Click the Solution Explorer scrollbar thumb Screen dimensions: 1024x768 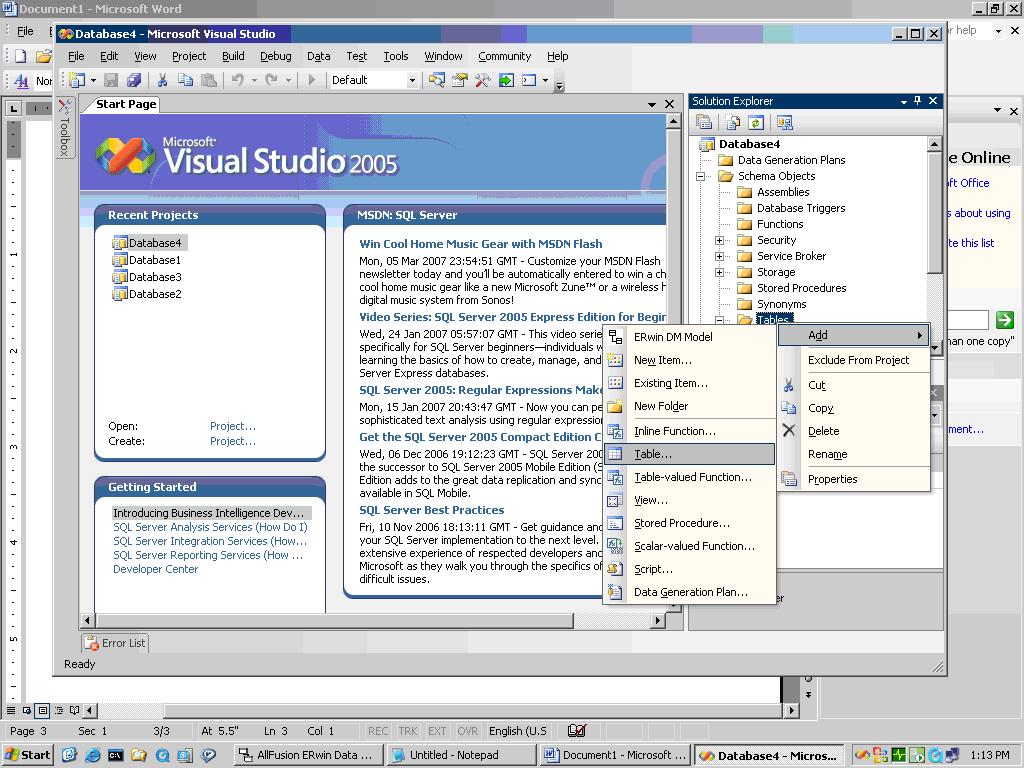click(935, 211)
